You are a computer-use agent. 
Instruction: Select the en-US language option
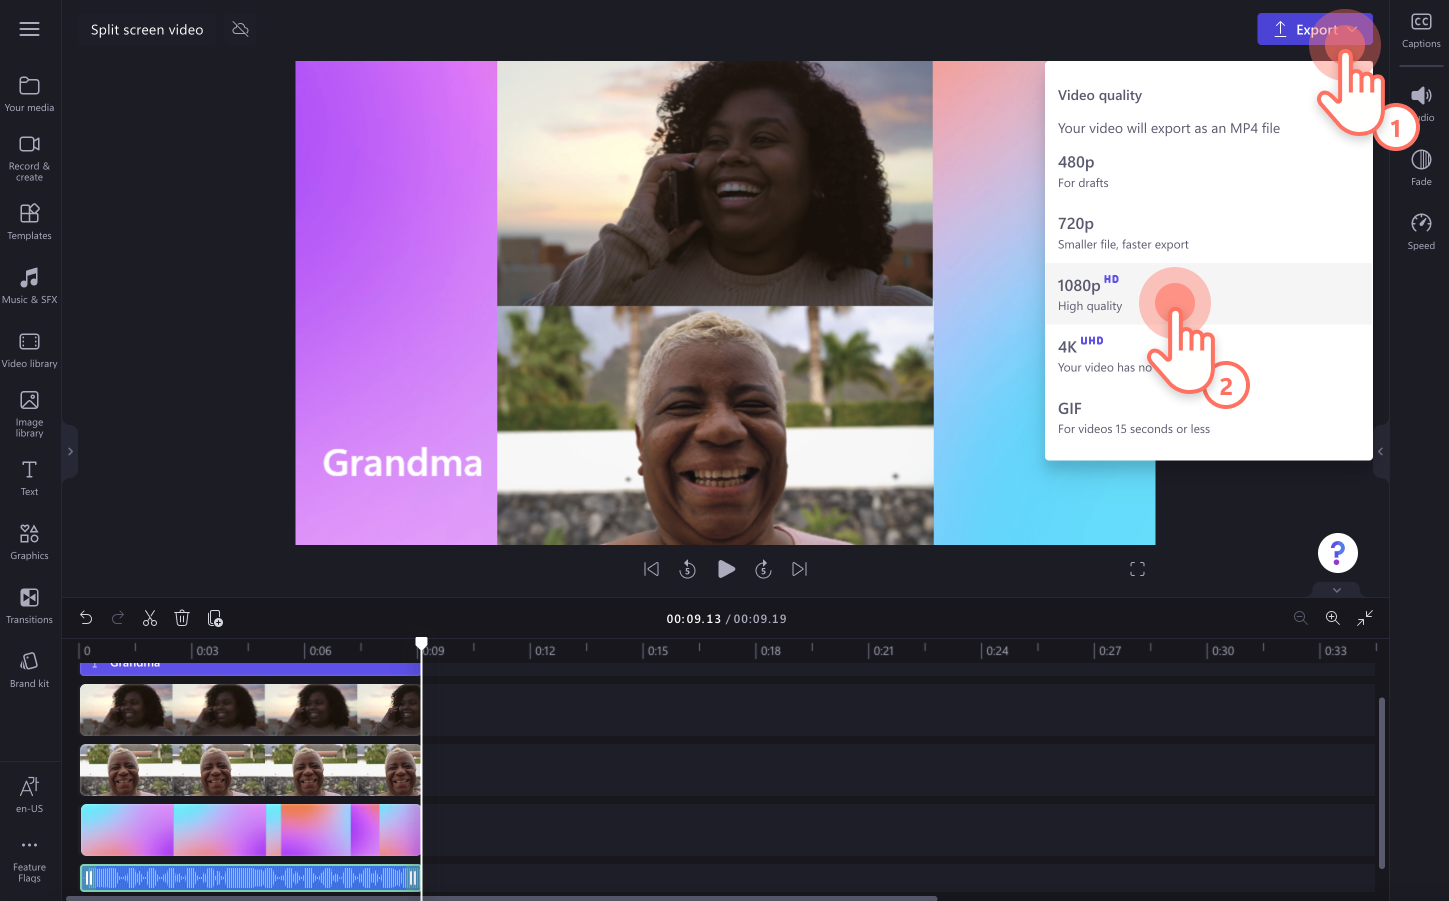pos(30,794)
